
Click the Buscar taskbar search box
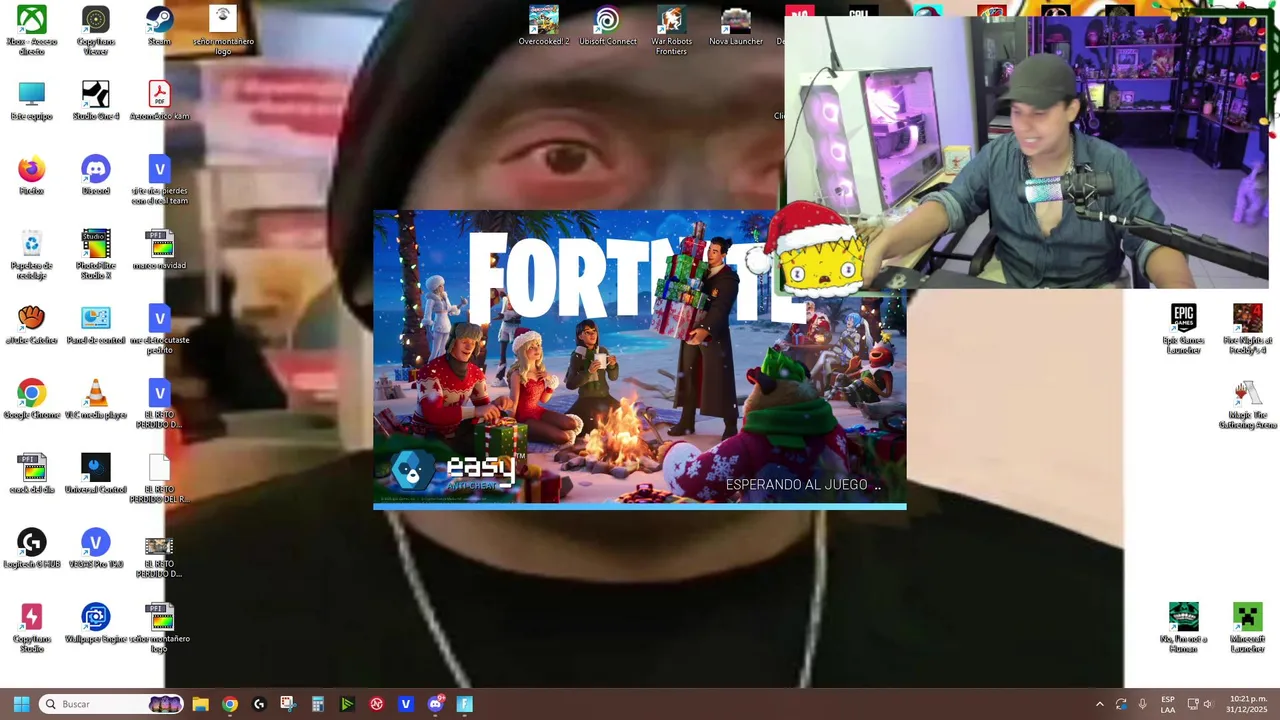[112, 704]
